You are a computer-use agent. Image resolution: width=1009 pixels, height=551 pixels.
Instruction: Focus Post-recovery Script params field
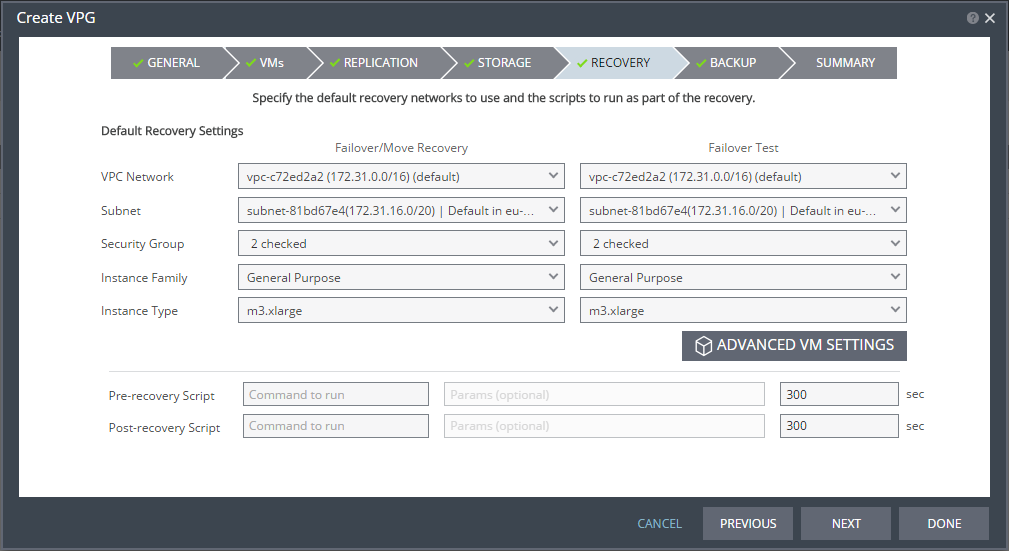pyautogui.click(x=604, y=426)
